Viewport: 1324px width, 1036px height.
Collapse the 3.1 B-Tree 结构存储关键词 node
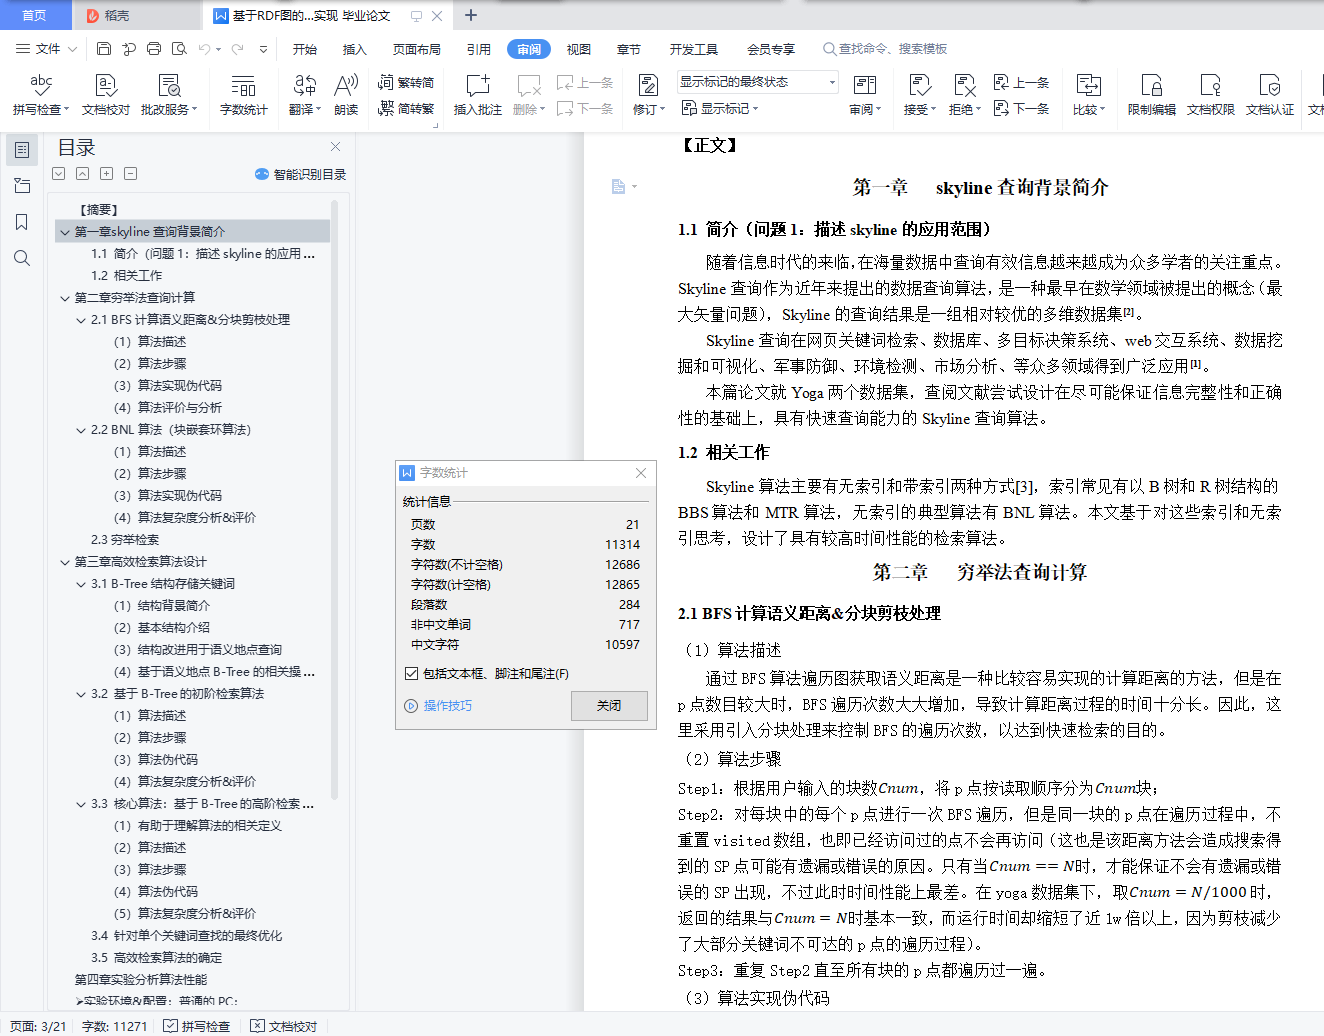(x=81, y=584)
